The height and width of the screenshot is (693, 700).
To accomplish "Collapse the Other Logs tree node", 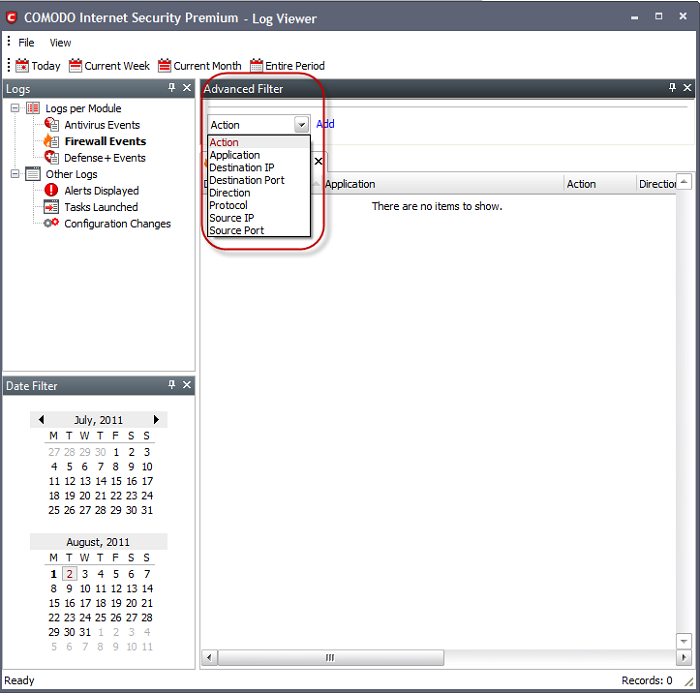I will (x=15, y=174).
